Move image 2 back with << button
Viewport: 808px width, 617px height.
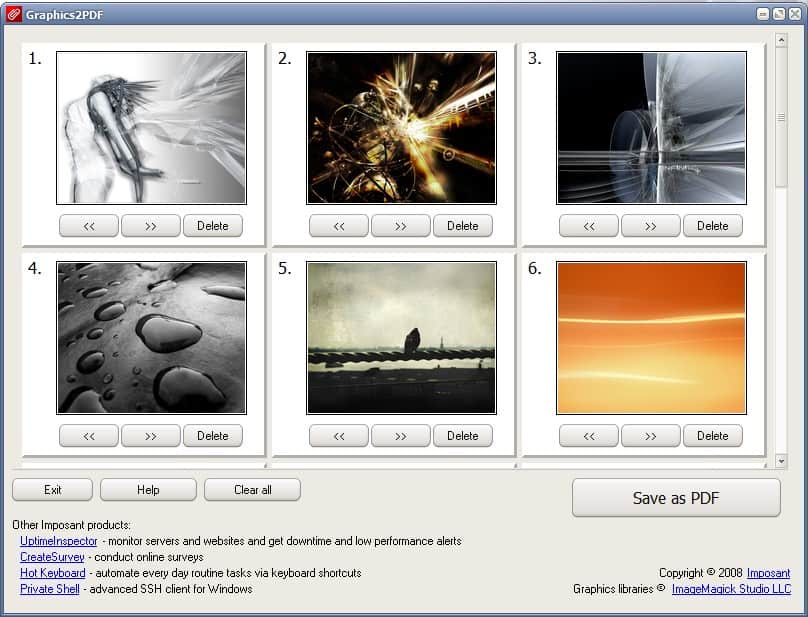click(339, 226)
